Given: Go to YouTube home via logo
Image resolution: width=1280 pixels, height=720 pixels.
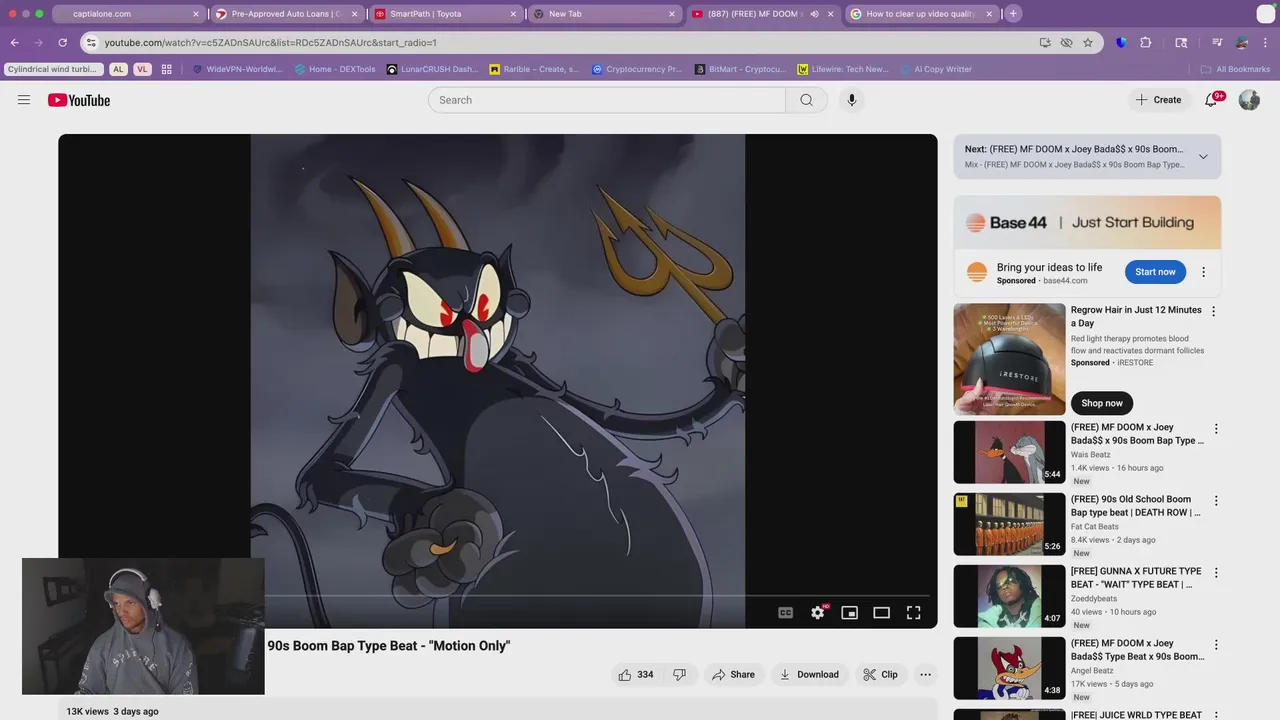Looking at the screenshot, I should coord(79,100).
